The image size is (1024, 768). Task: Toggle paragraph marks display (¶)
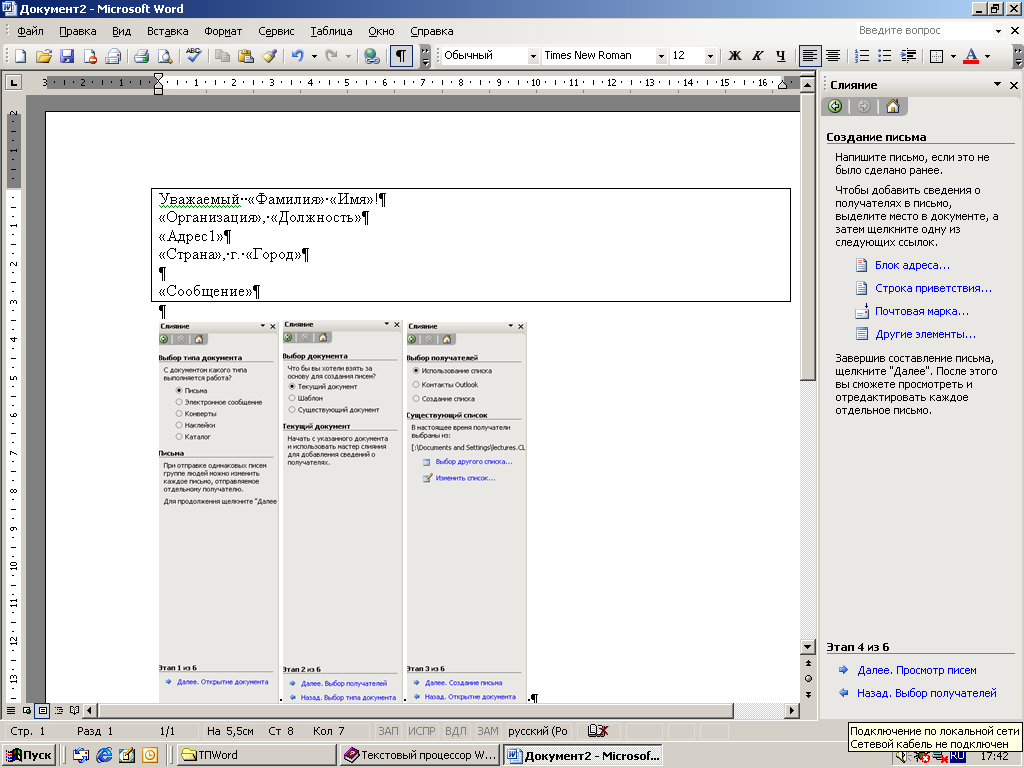tap(401, 56)
